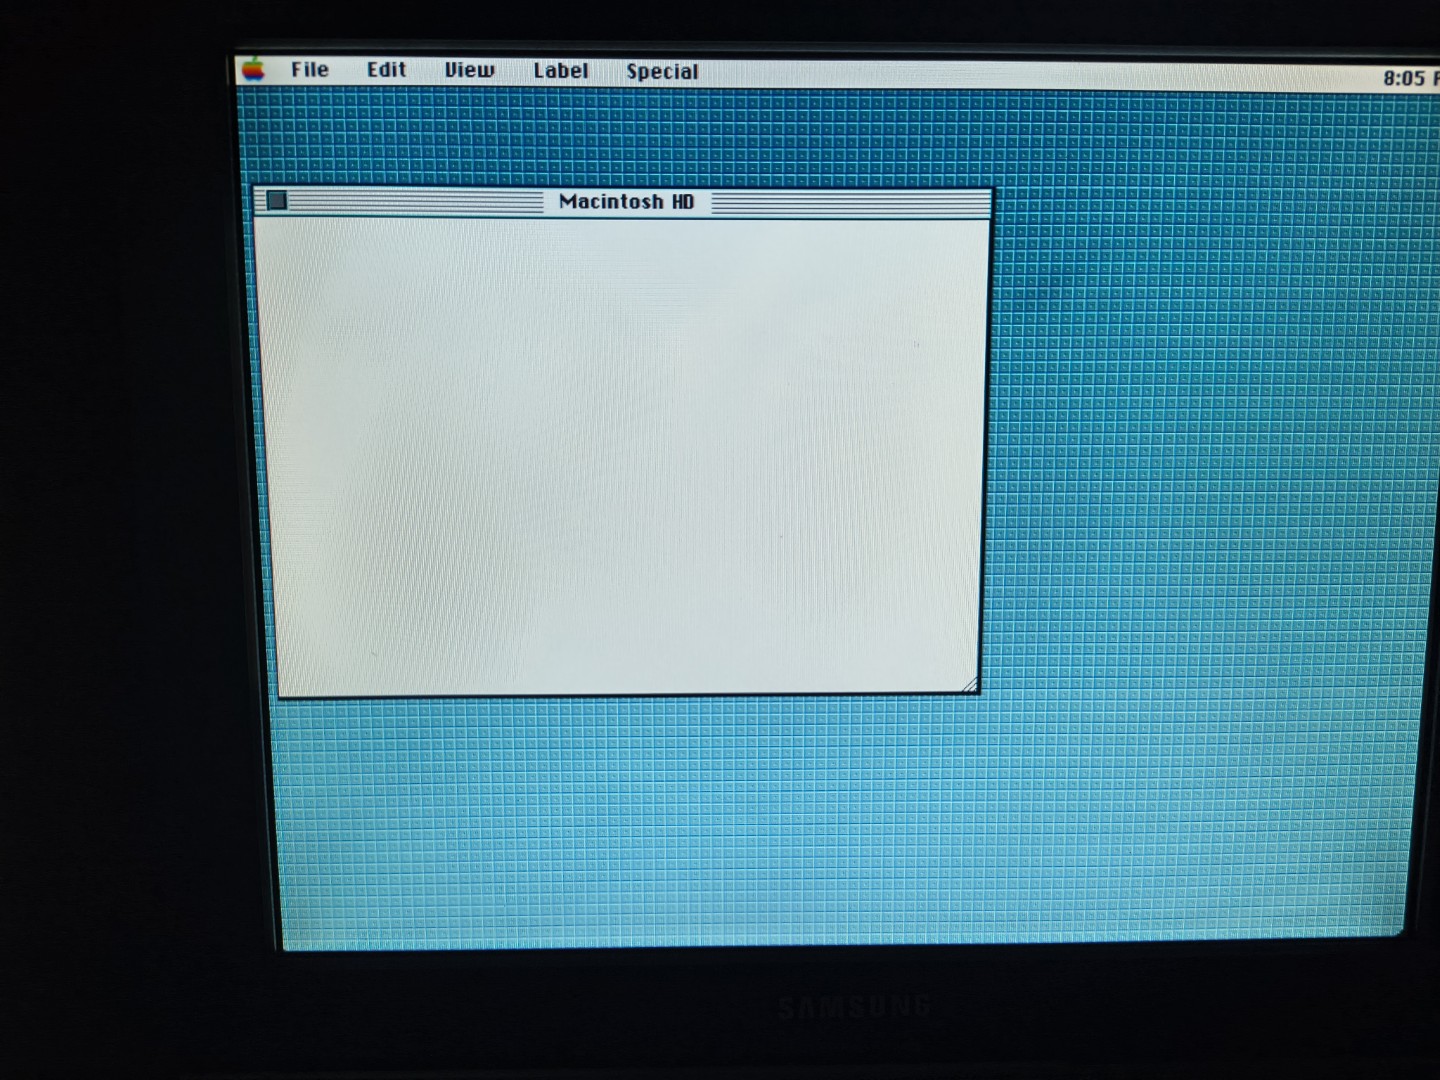Click the desktop right of the window

[1200, 450]
